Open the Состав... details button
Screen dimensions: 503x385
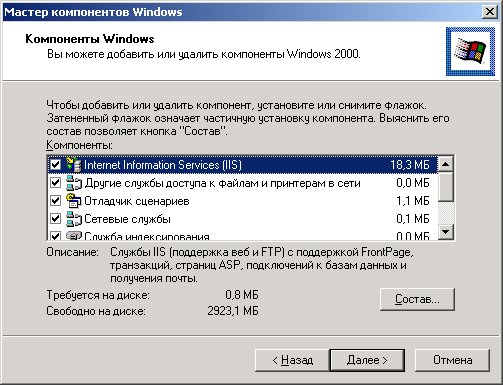[x=417, y=299]
